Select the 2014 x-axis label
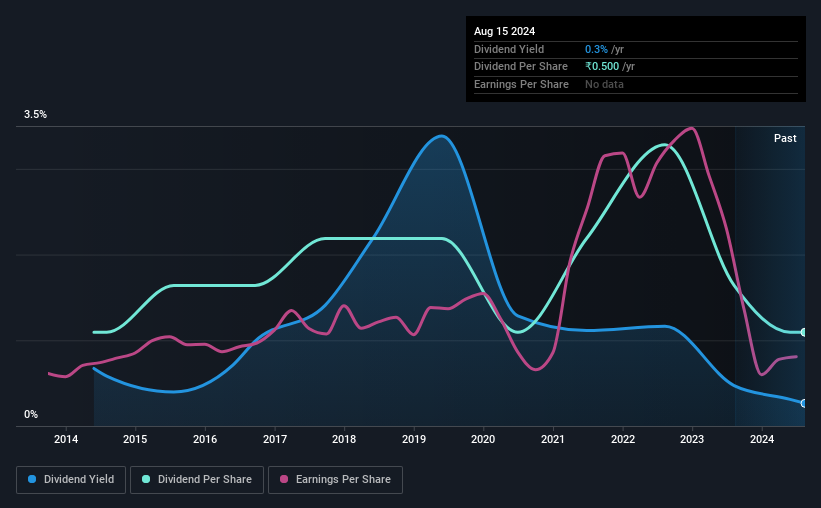This screenshot has height=508, width=821. tap(66, 439)
